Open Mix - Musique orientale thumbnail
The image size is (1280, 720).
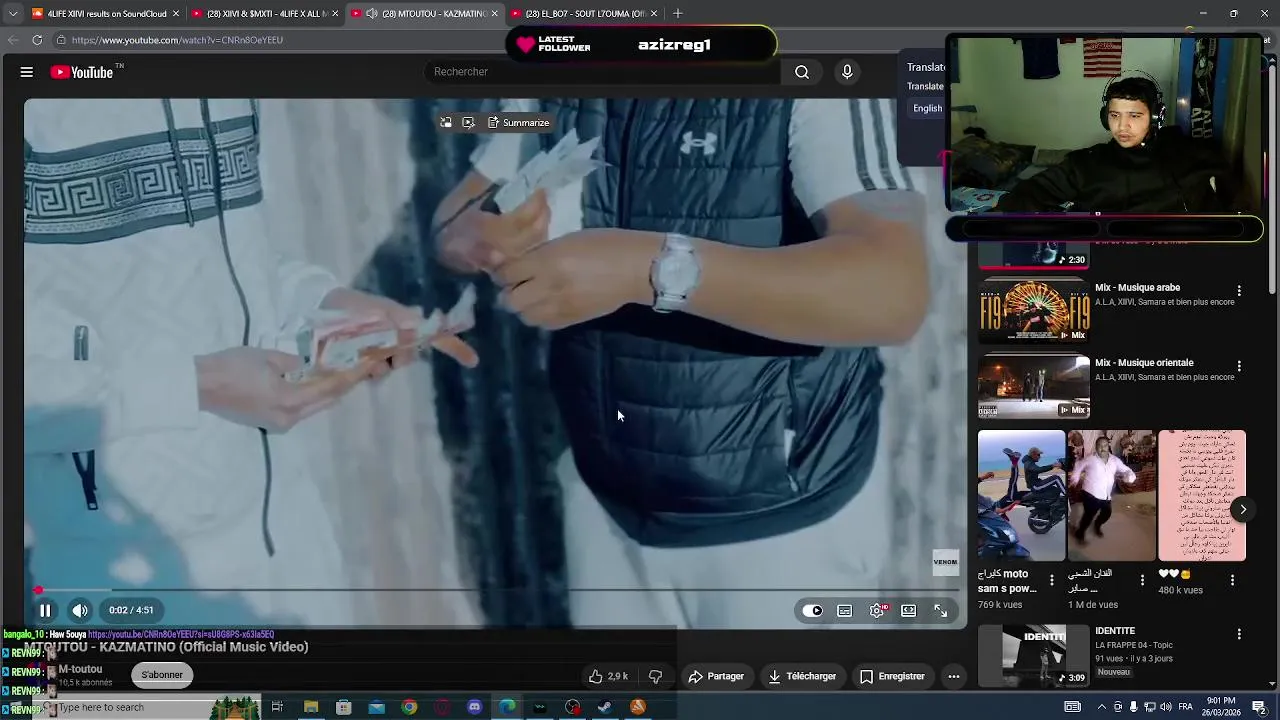[1034, 386]
